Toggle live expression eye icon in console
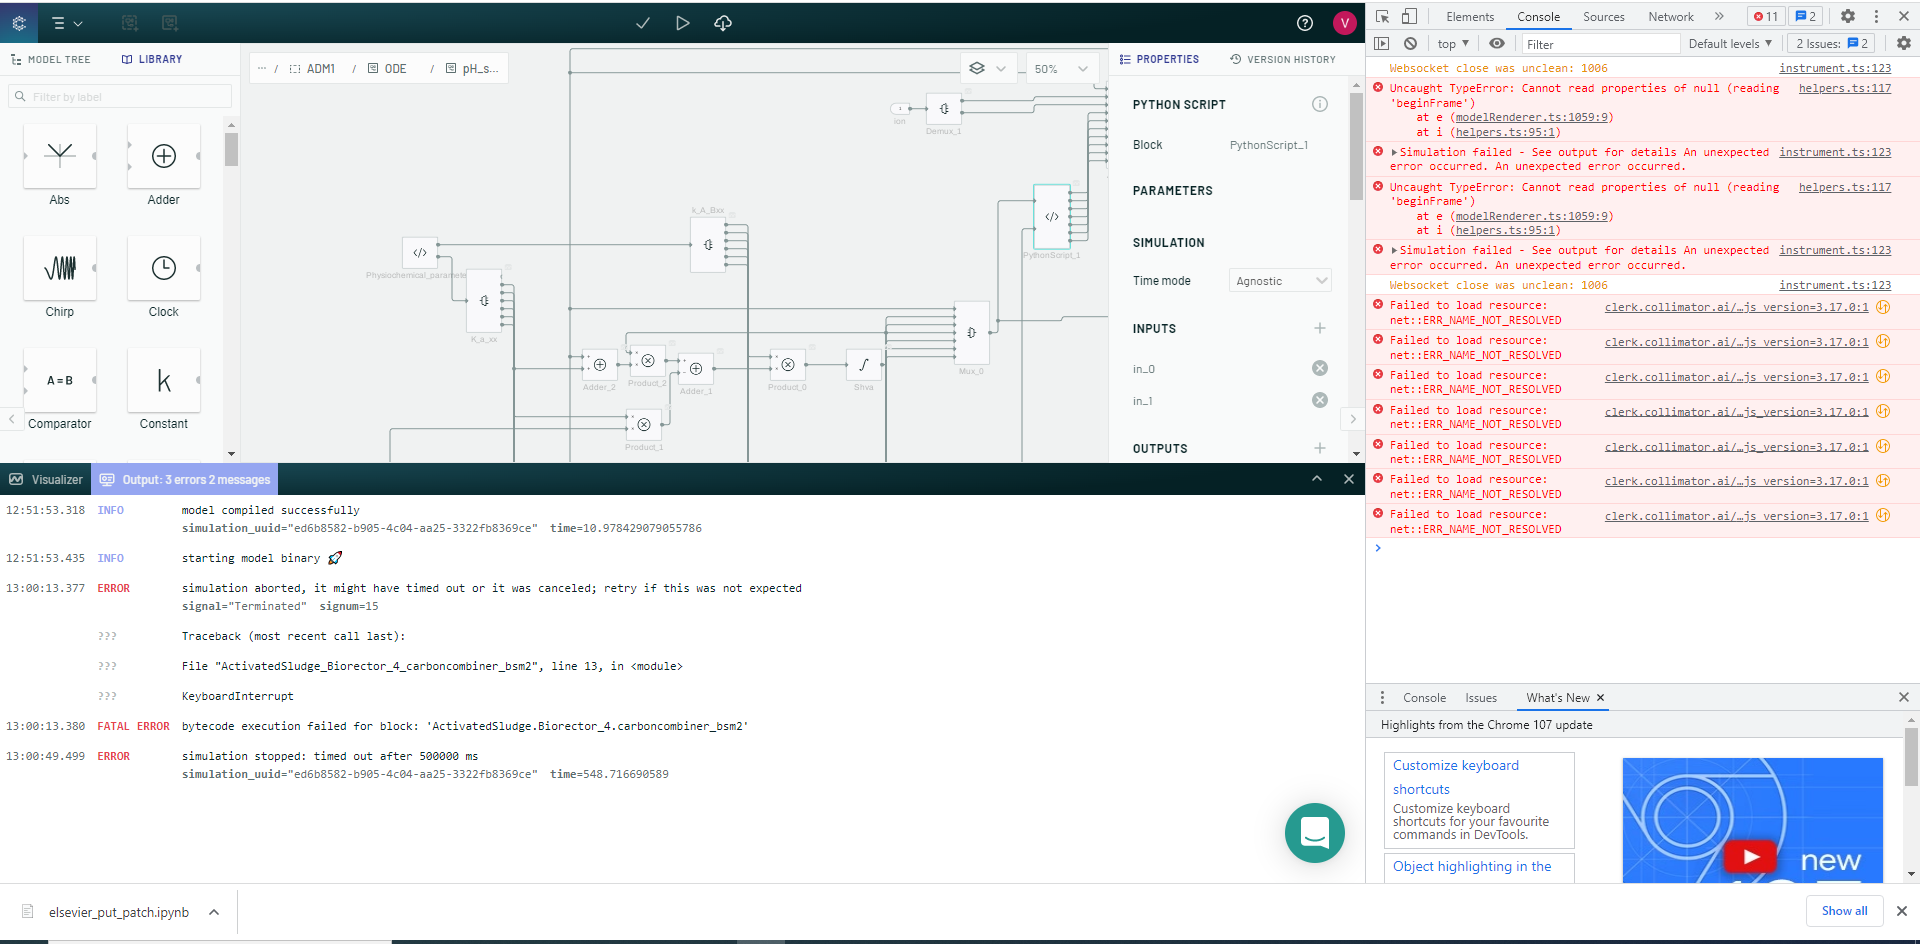This screenshot has height=944, width=1920. click(x=1496, y=43)
